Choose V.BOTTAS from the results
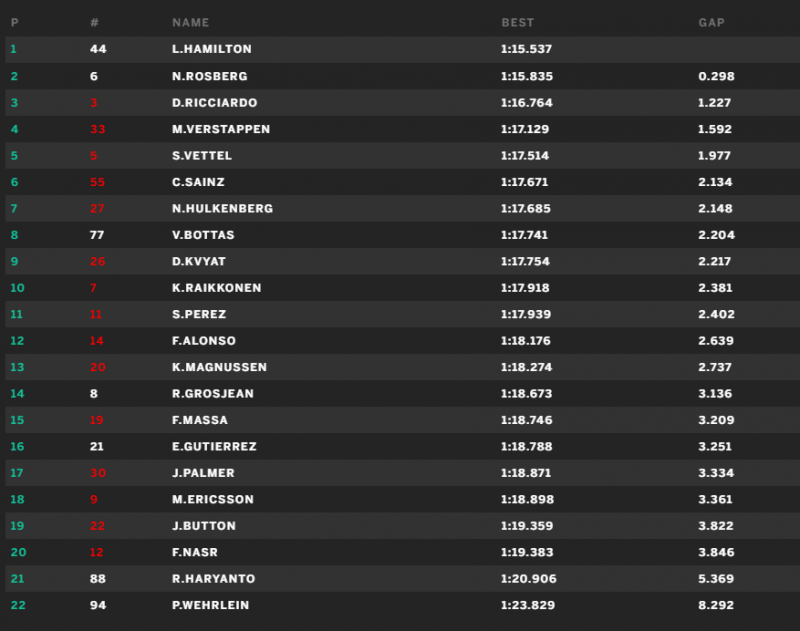 [203, 235]
